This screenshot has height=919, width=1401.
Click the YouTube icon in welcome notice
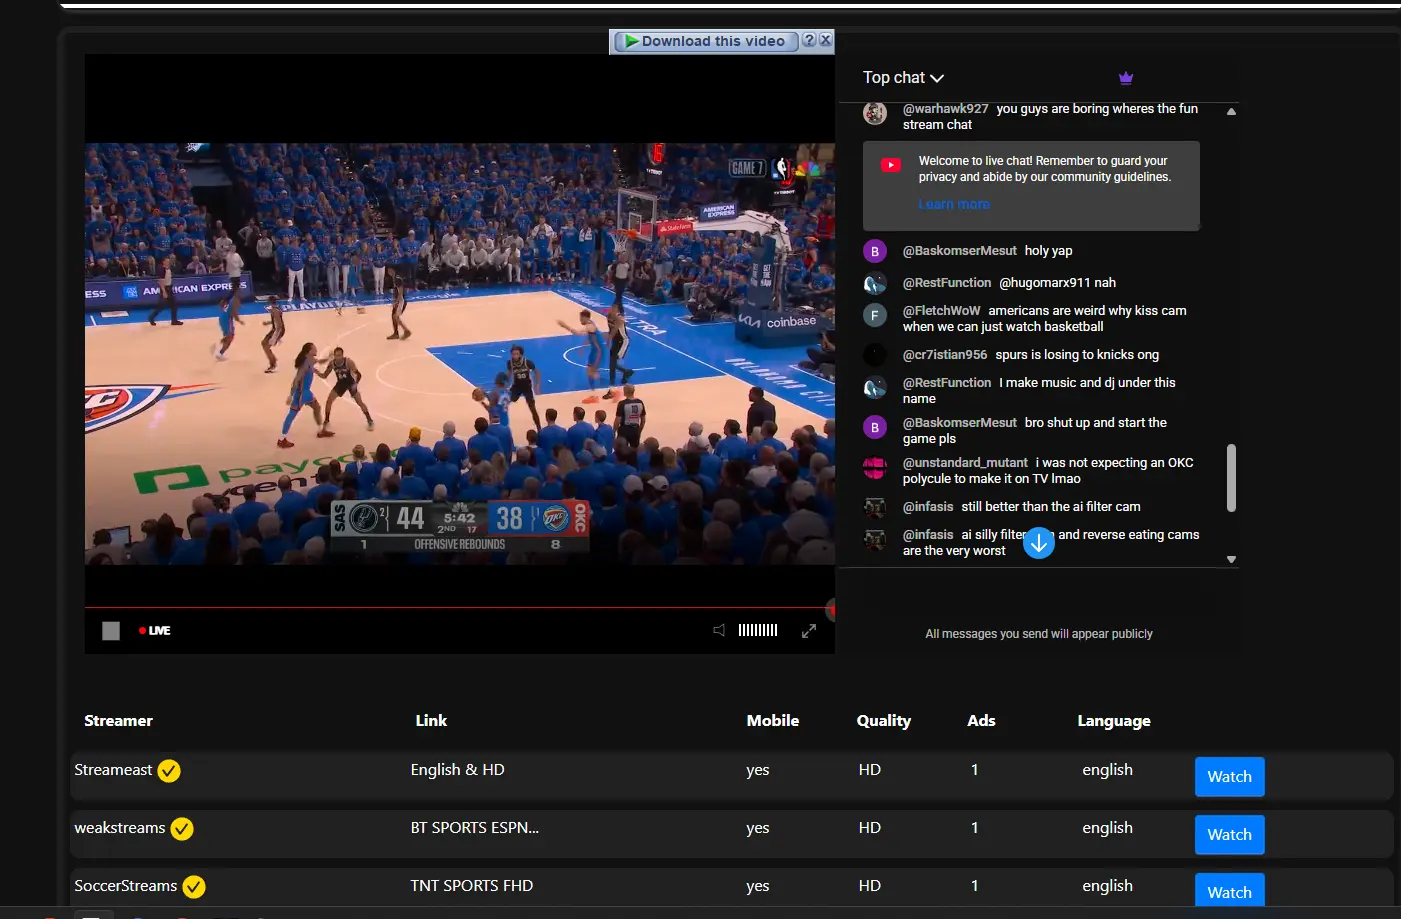pos(891,165)
